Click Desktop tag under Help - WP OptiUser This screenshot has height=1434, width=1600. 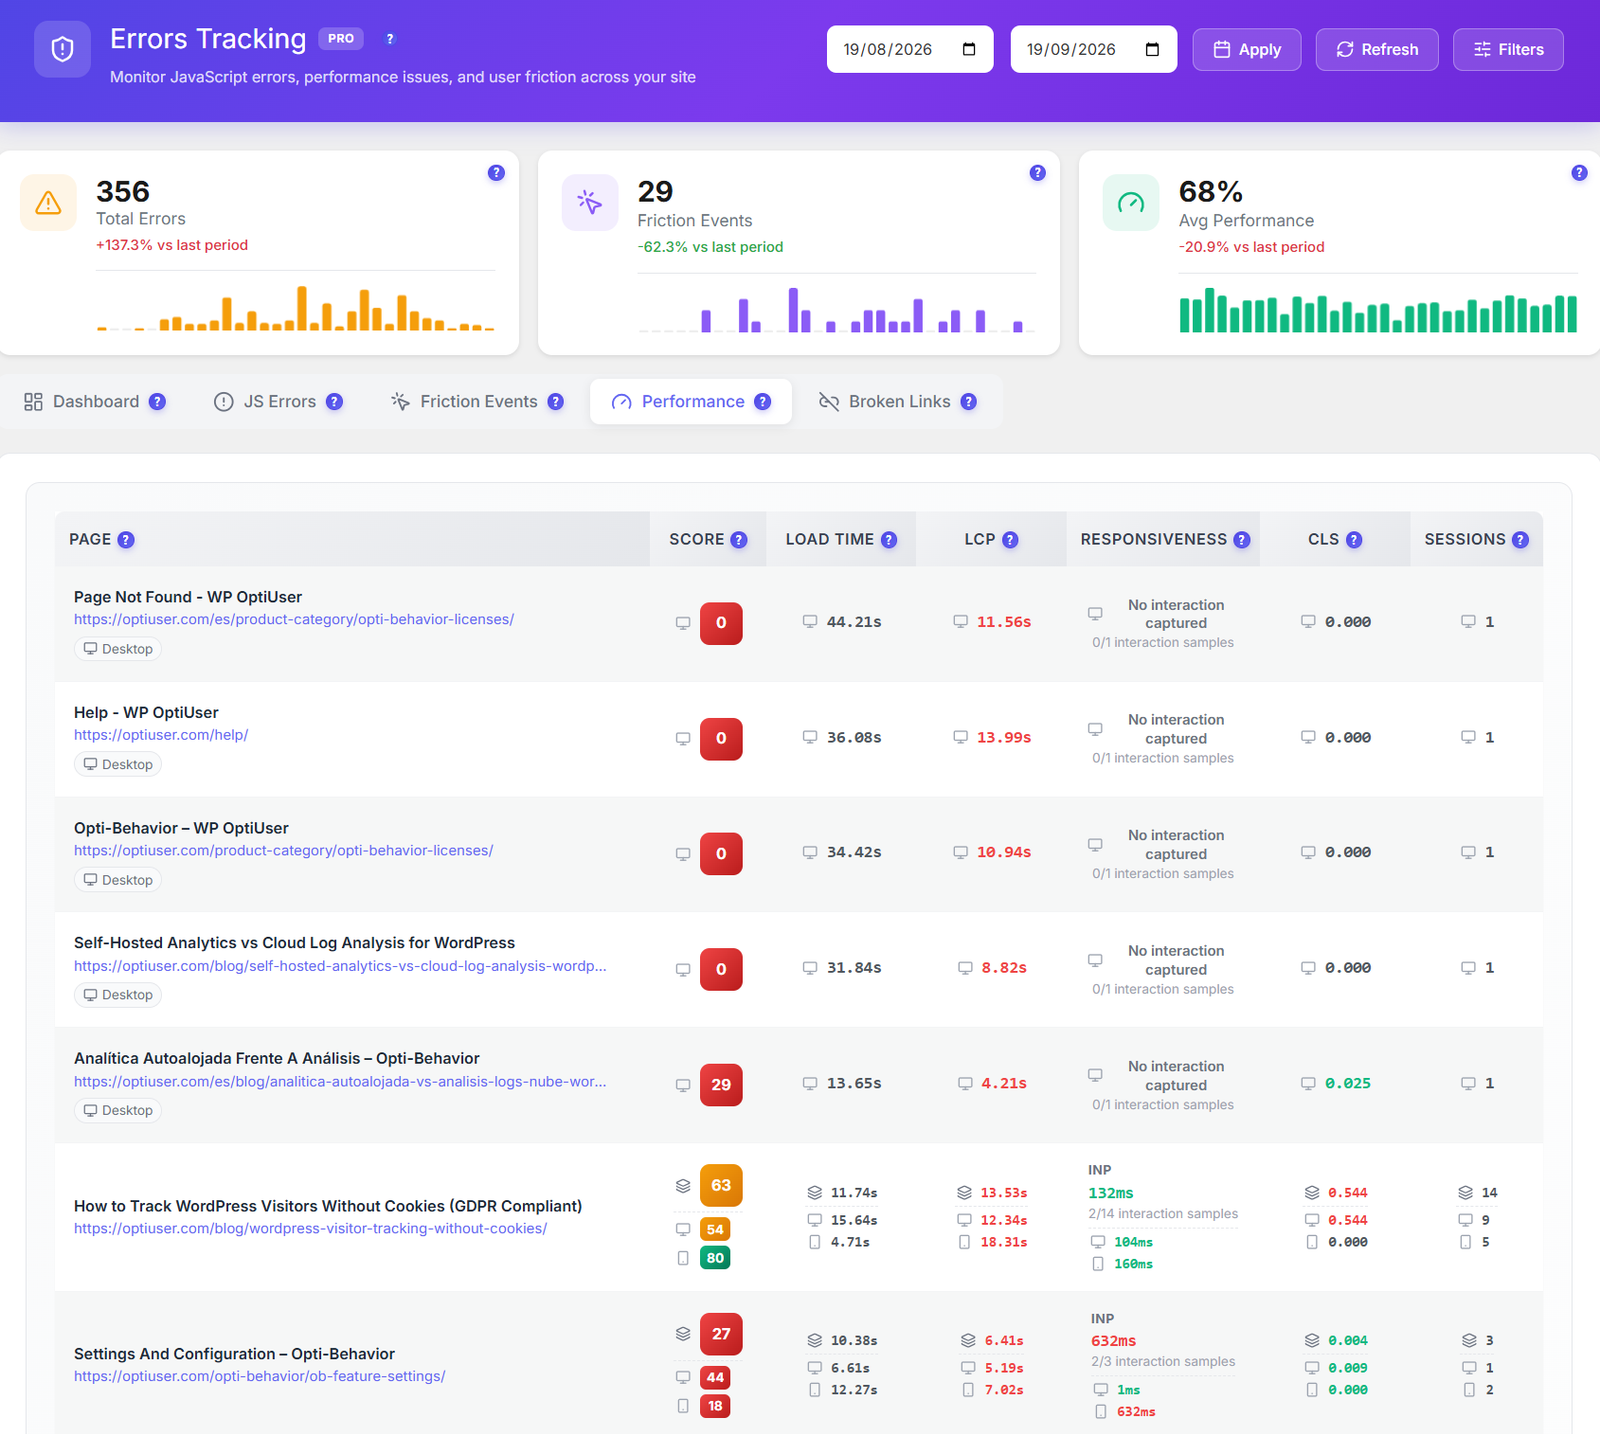pyautogui.click(x=118, y=765)
